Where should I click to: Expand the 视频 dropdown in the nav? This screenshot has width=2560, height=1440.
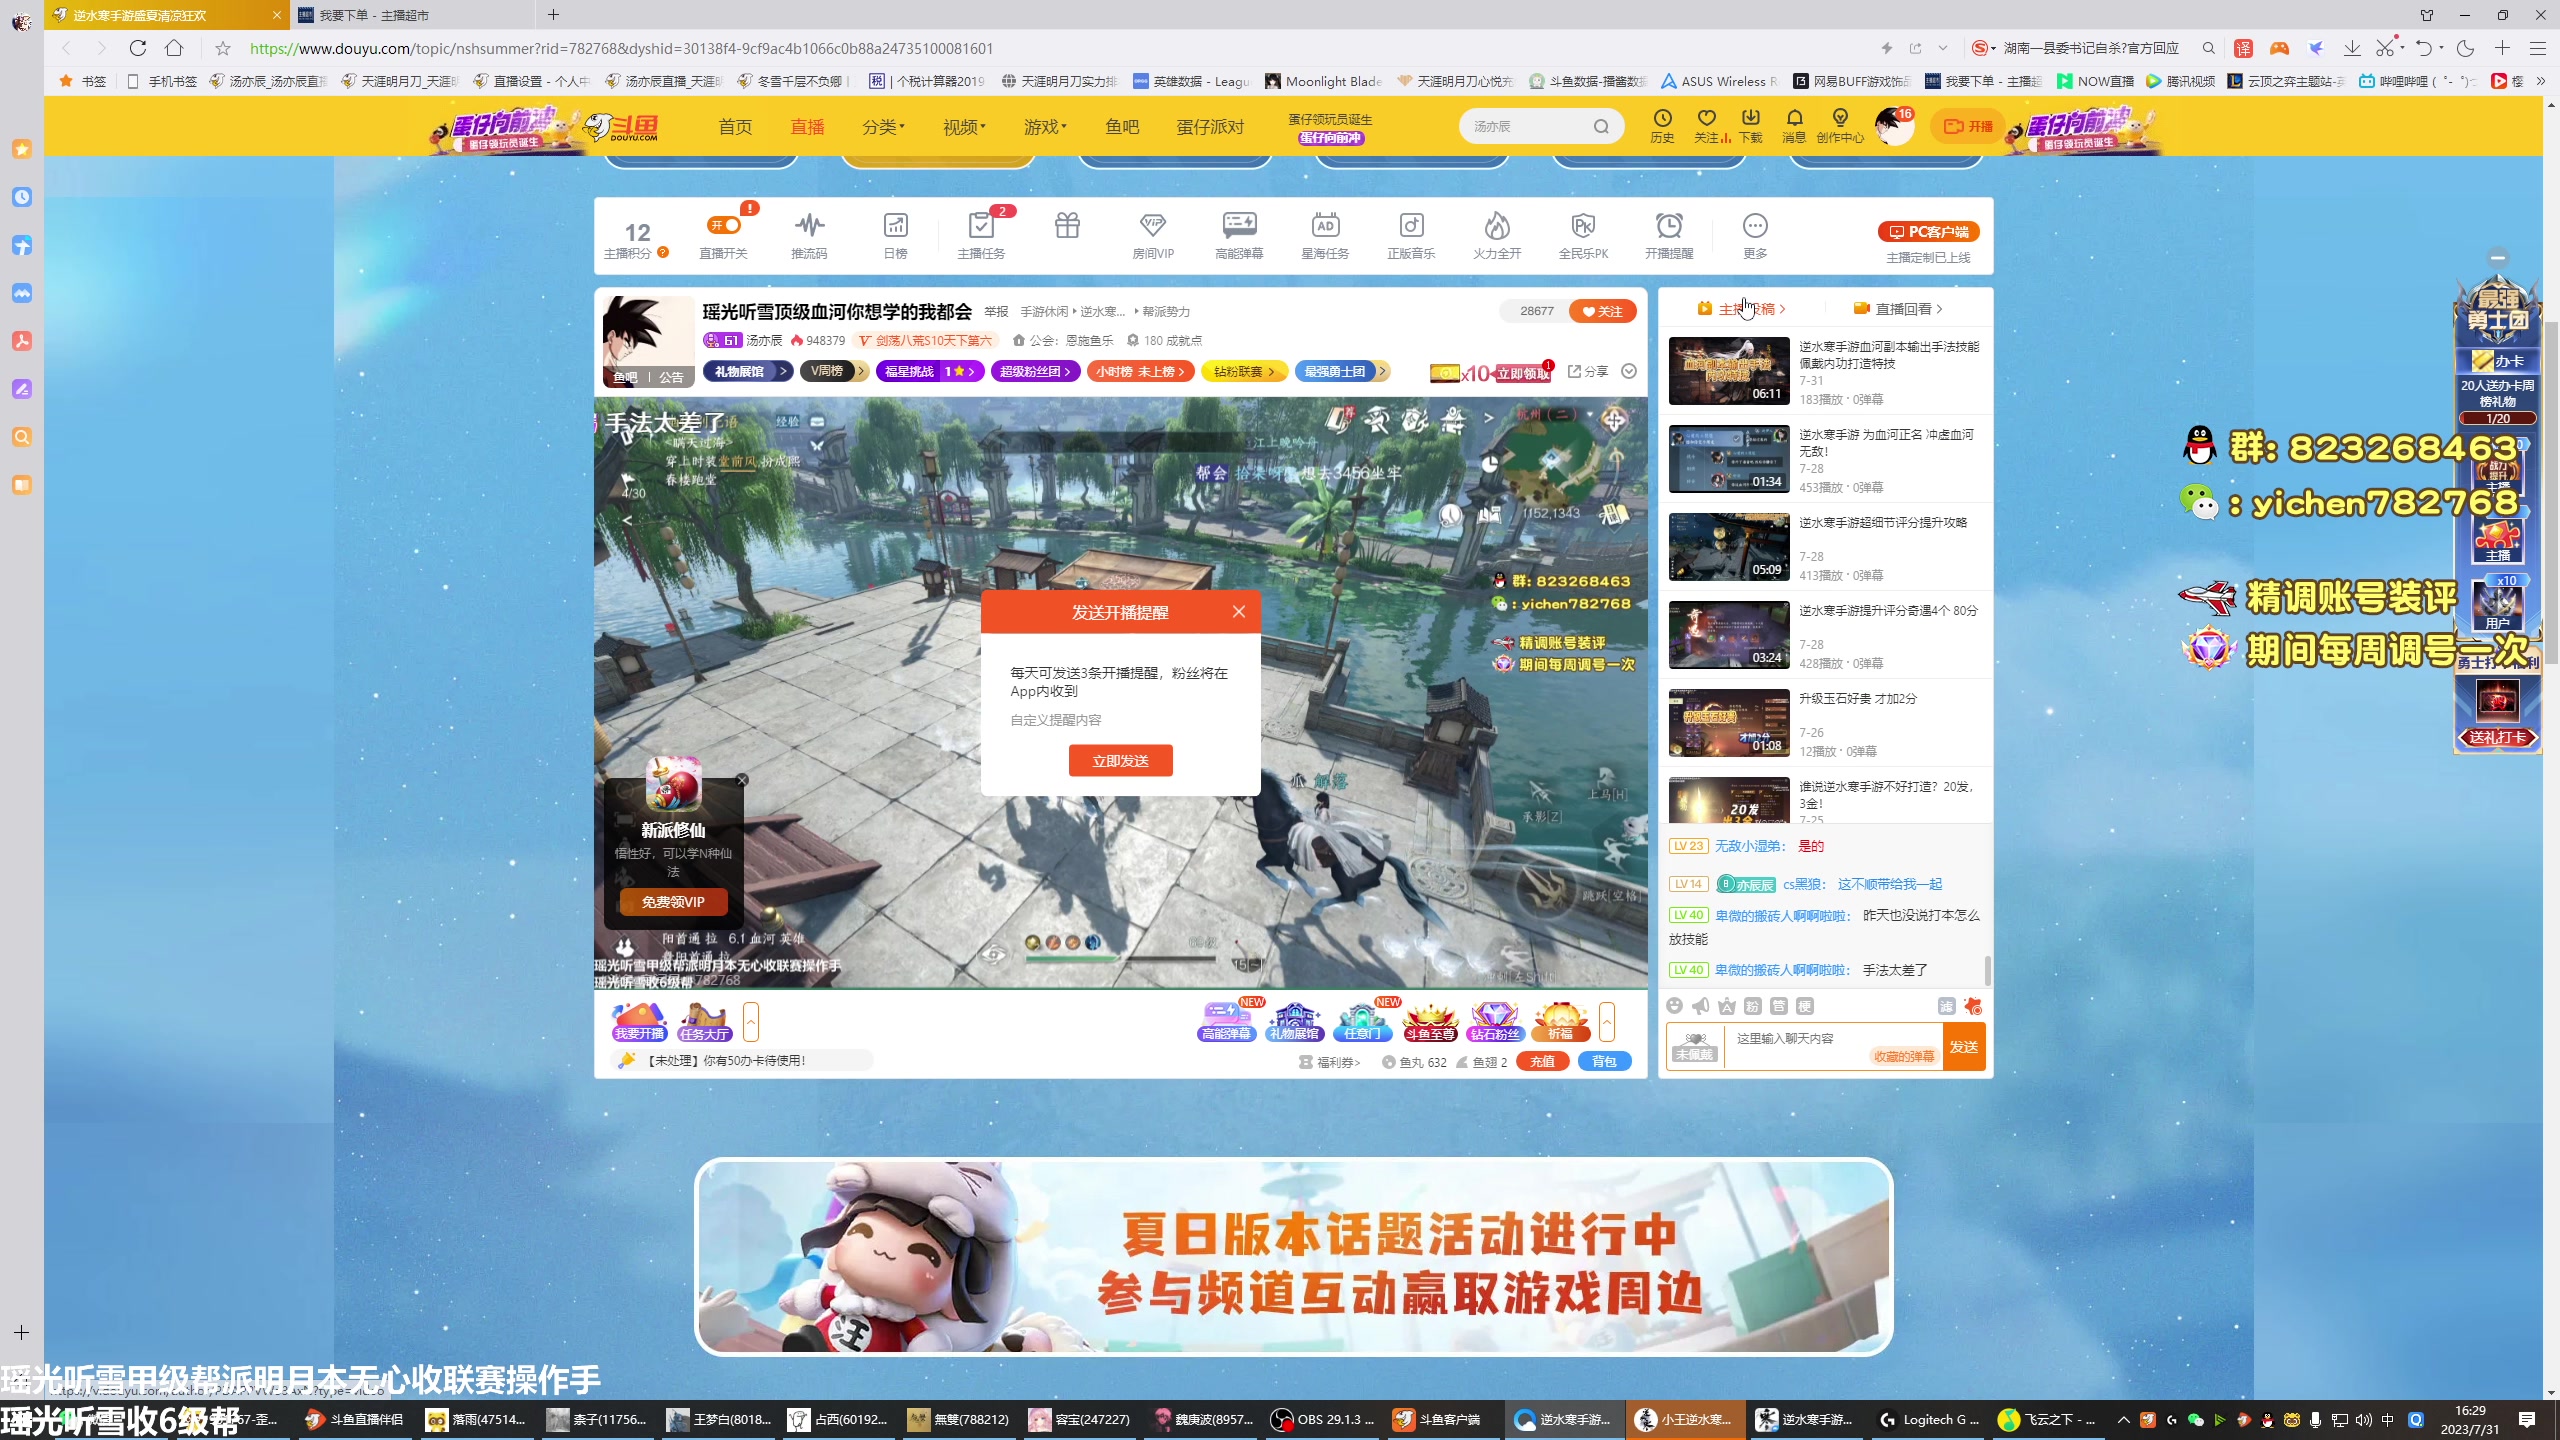963,127
